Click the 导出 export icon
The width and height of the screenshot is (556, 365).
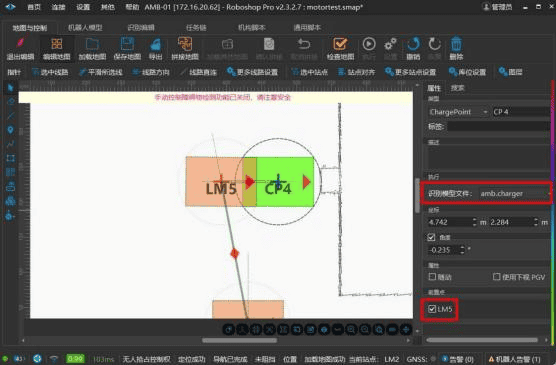point(155,45)
